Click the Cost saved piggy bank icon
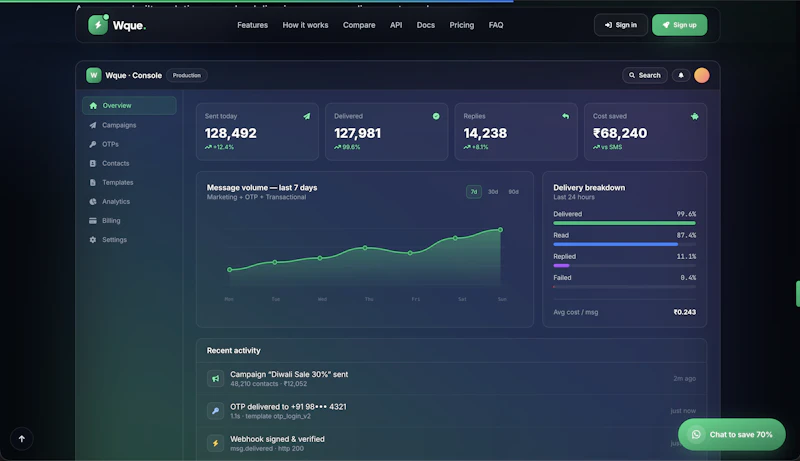The width and height of the screenshot is (800, 461). coord(694,116)
